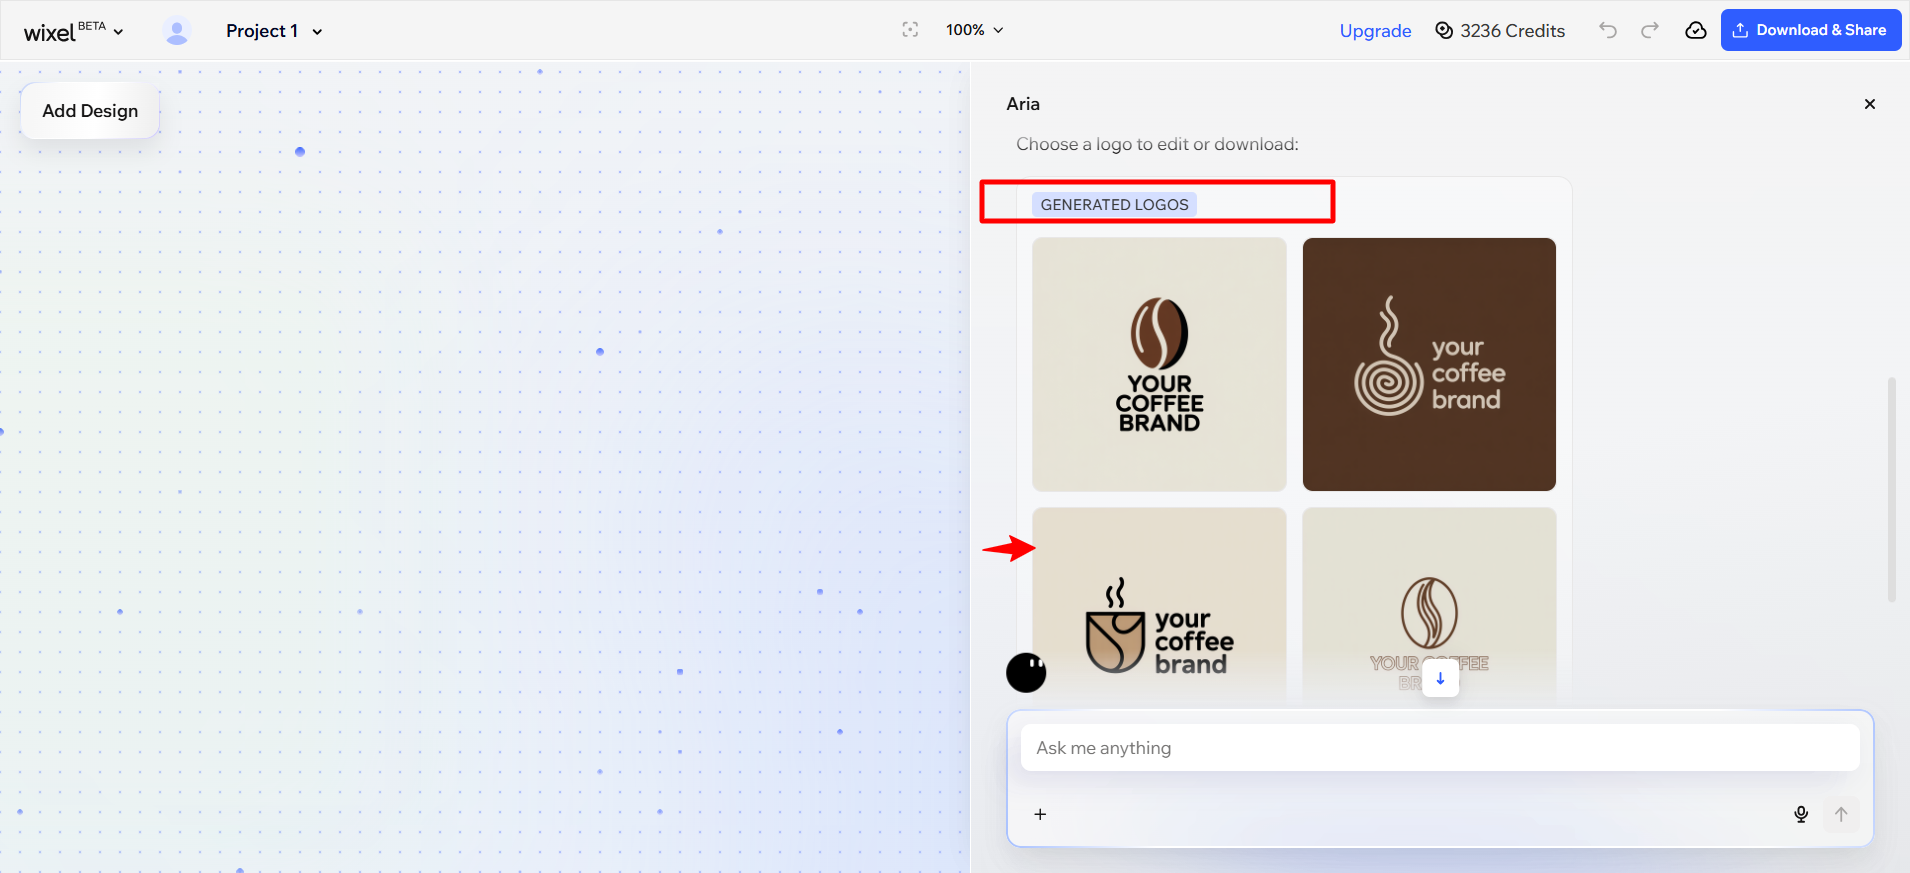Close the Aria panel
Viewport: 1910px width, 873px height.
click(1870, 104)
